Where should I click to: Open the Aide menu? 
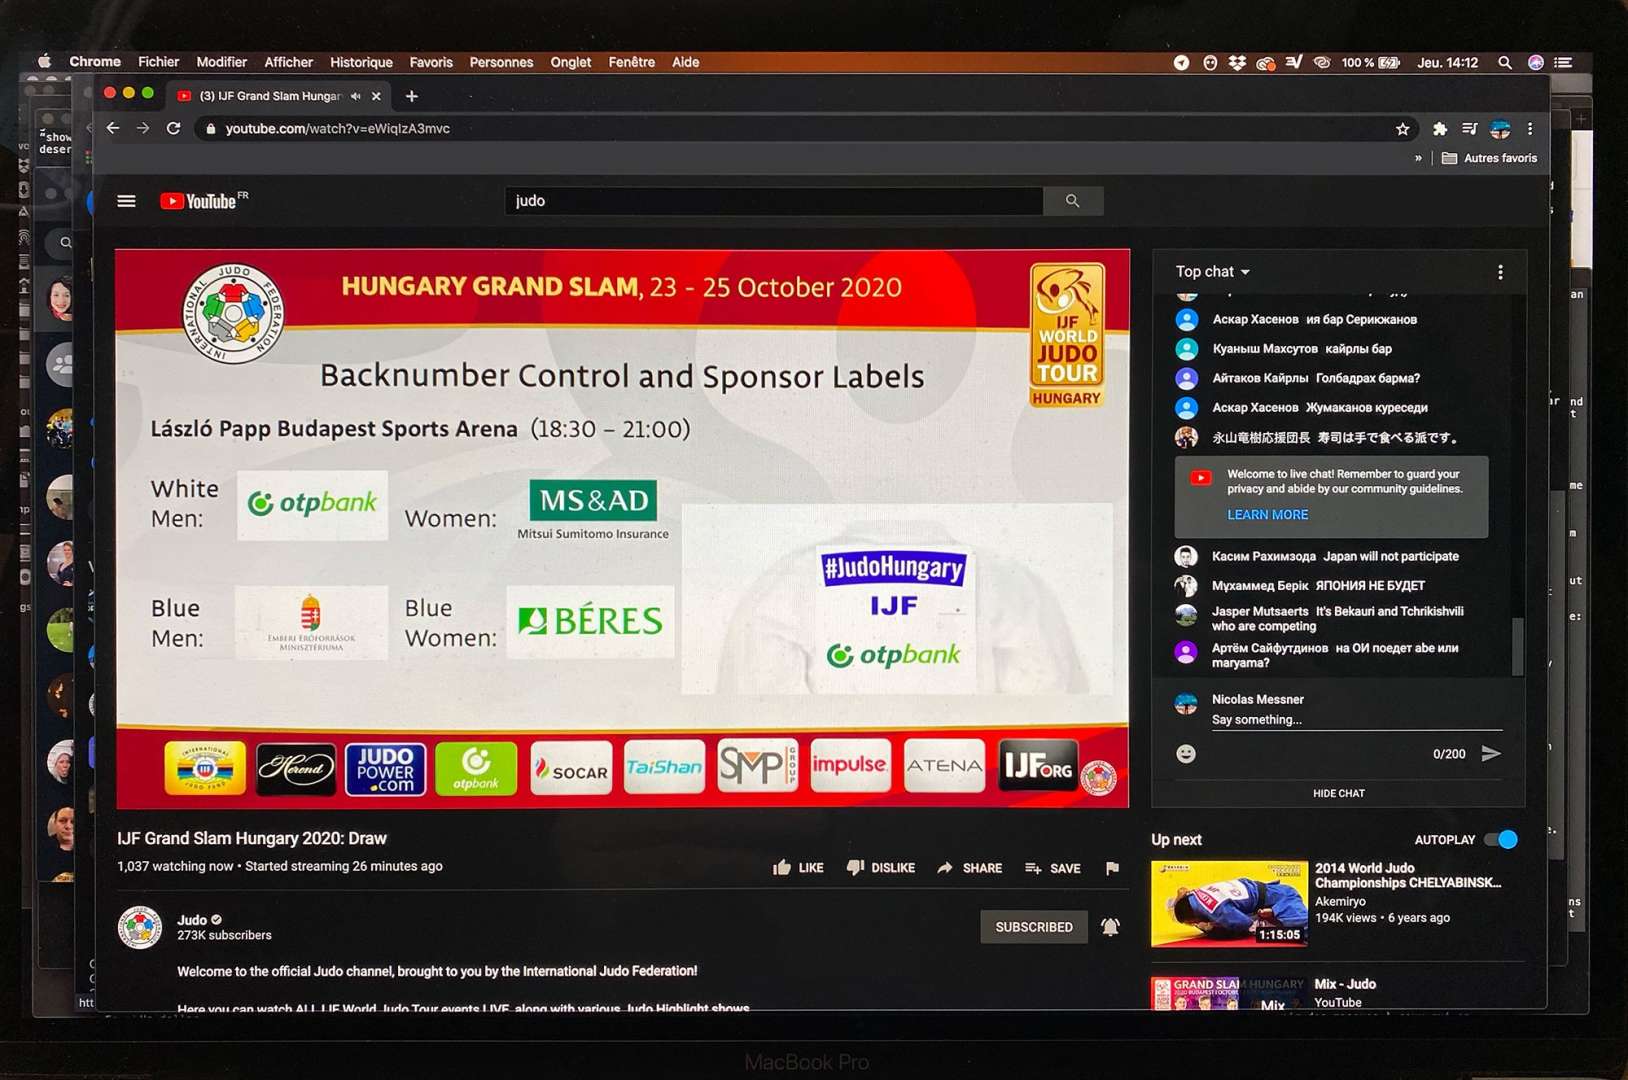(x=685, y=62)
